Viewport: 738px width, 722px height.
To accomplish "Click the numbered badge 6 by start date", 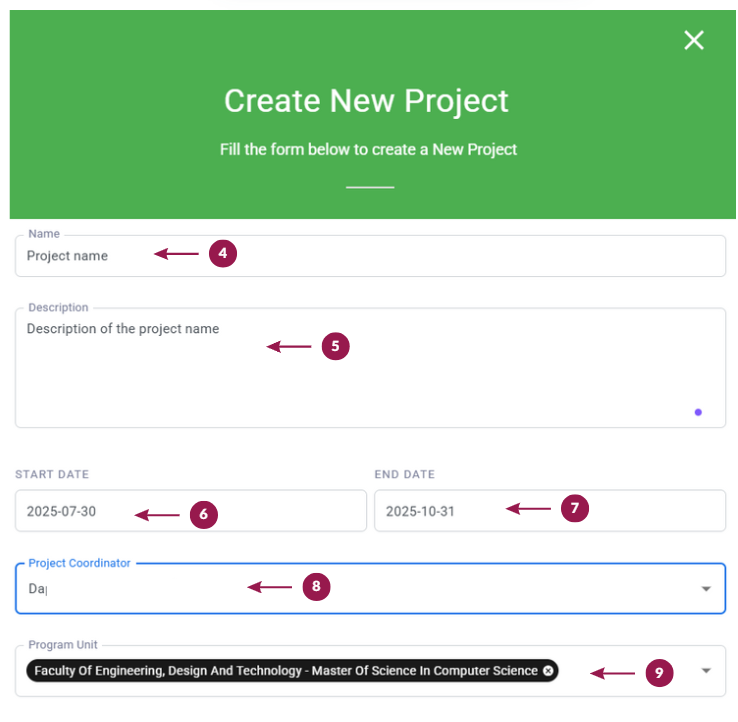I will tap(204, 514).
